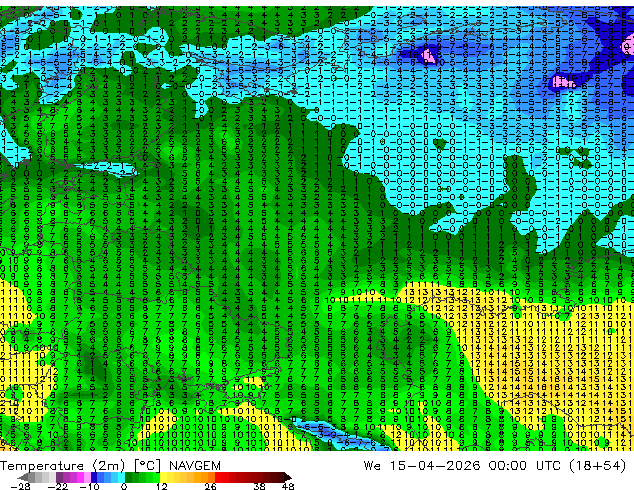Click the '26' legend label
The image size is (634, 490).
point(210,486)
